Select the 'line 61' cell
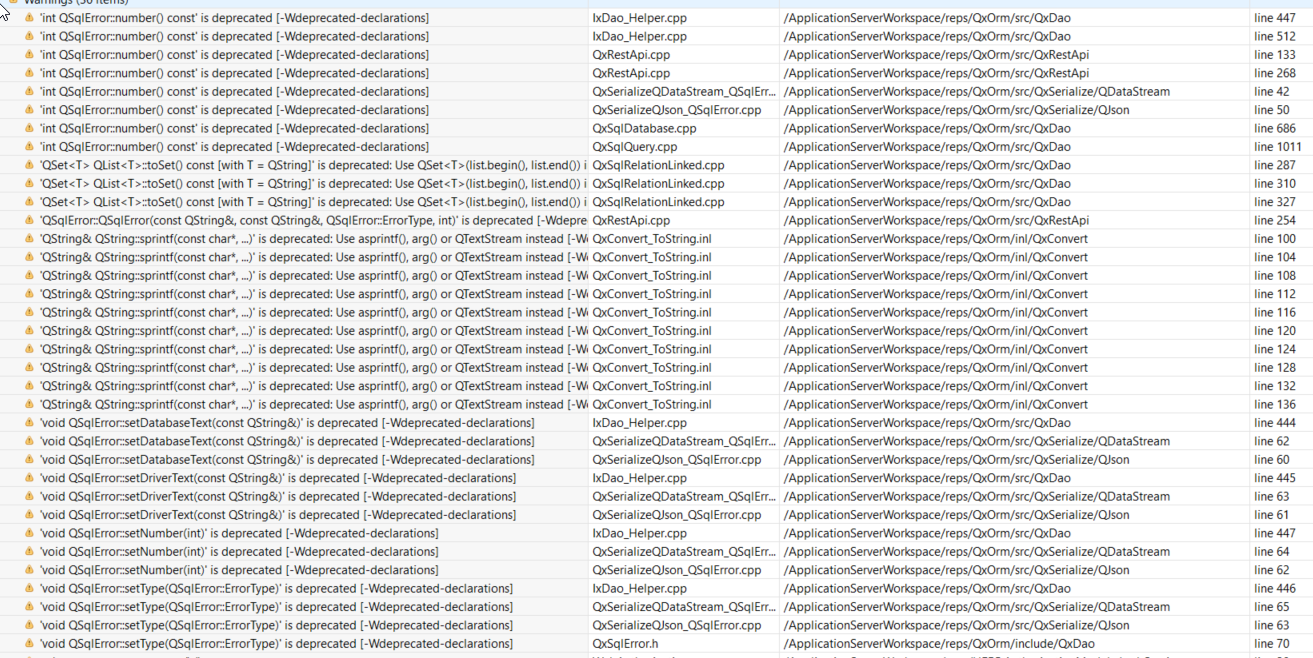The height and width of the screenshot is (658, 1313). coord(1271,515)
